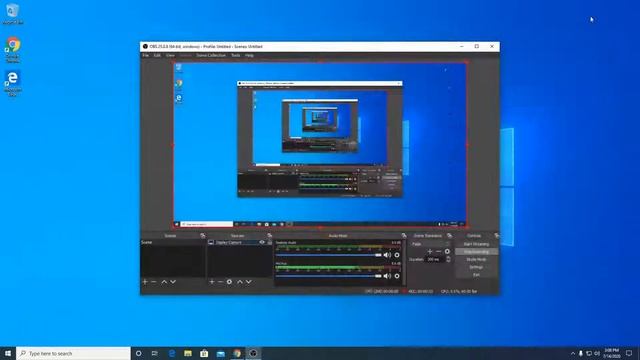Viewport: 640px width, 360px height.
Task: Open the Tools menu
Action: 236,55
